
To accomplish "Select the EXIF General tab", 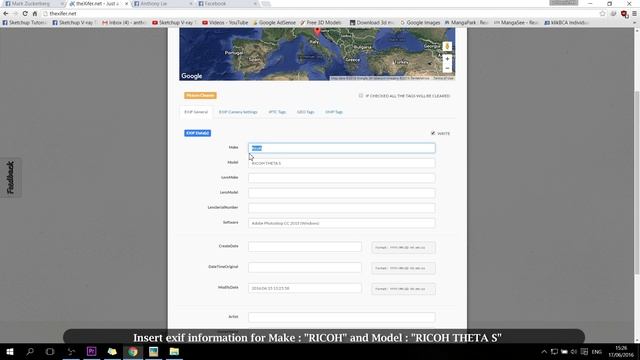I will pos(196,112).
